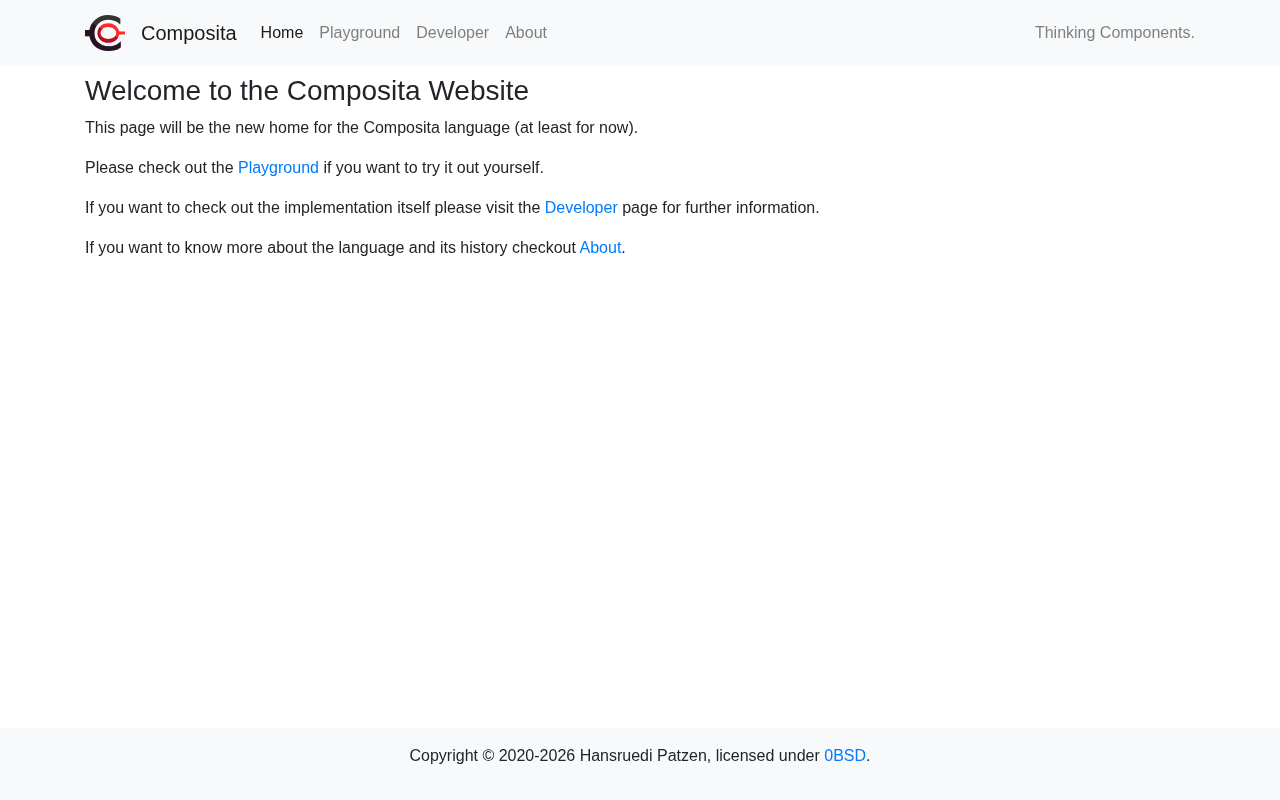Go to Playground in the navigation bar
1280x800 pixels.
click(x=360, y=33)
